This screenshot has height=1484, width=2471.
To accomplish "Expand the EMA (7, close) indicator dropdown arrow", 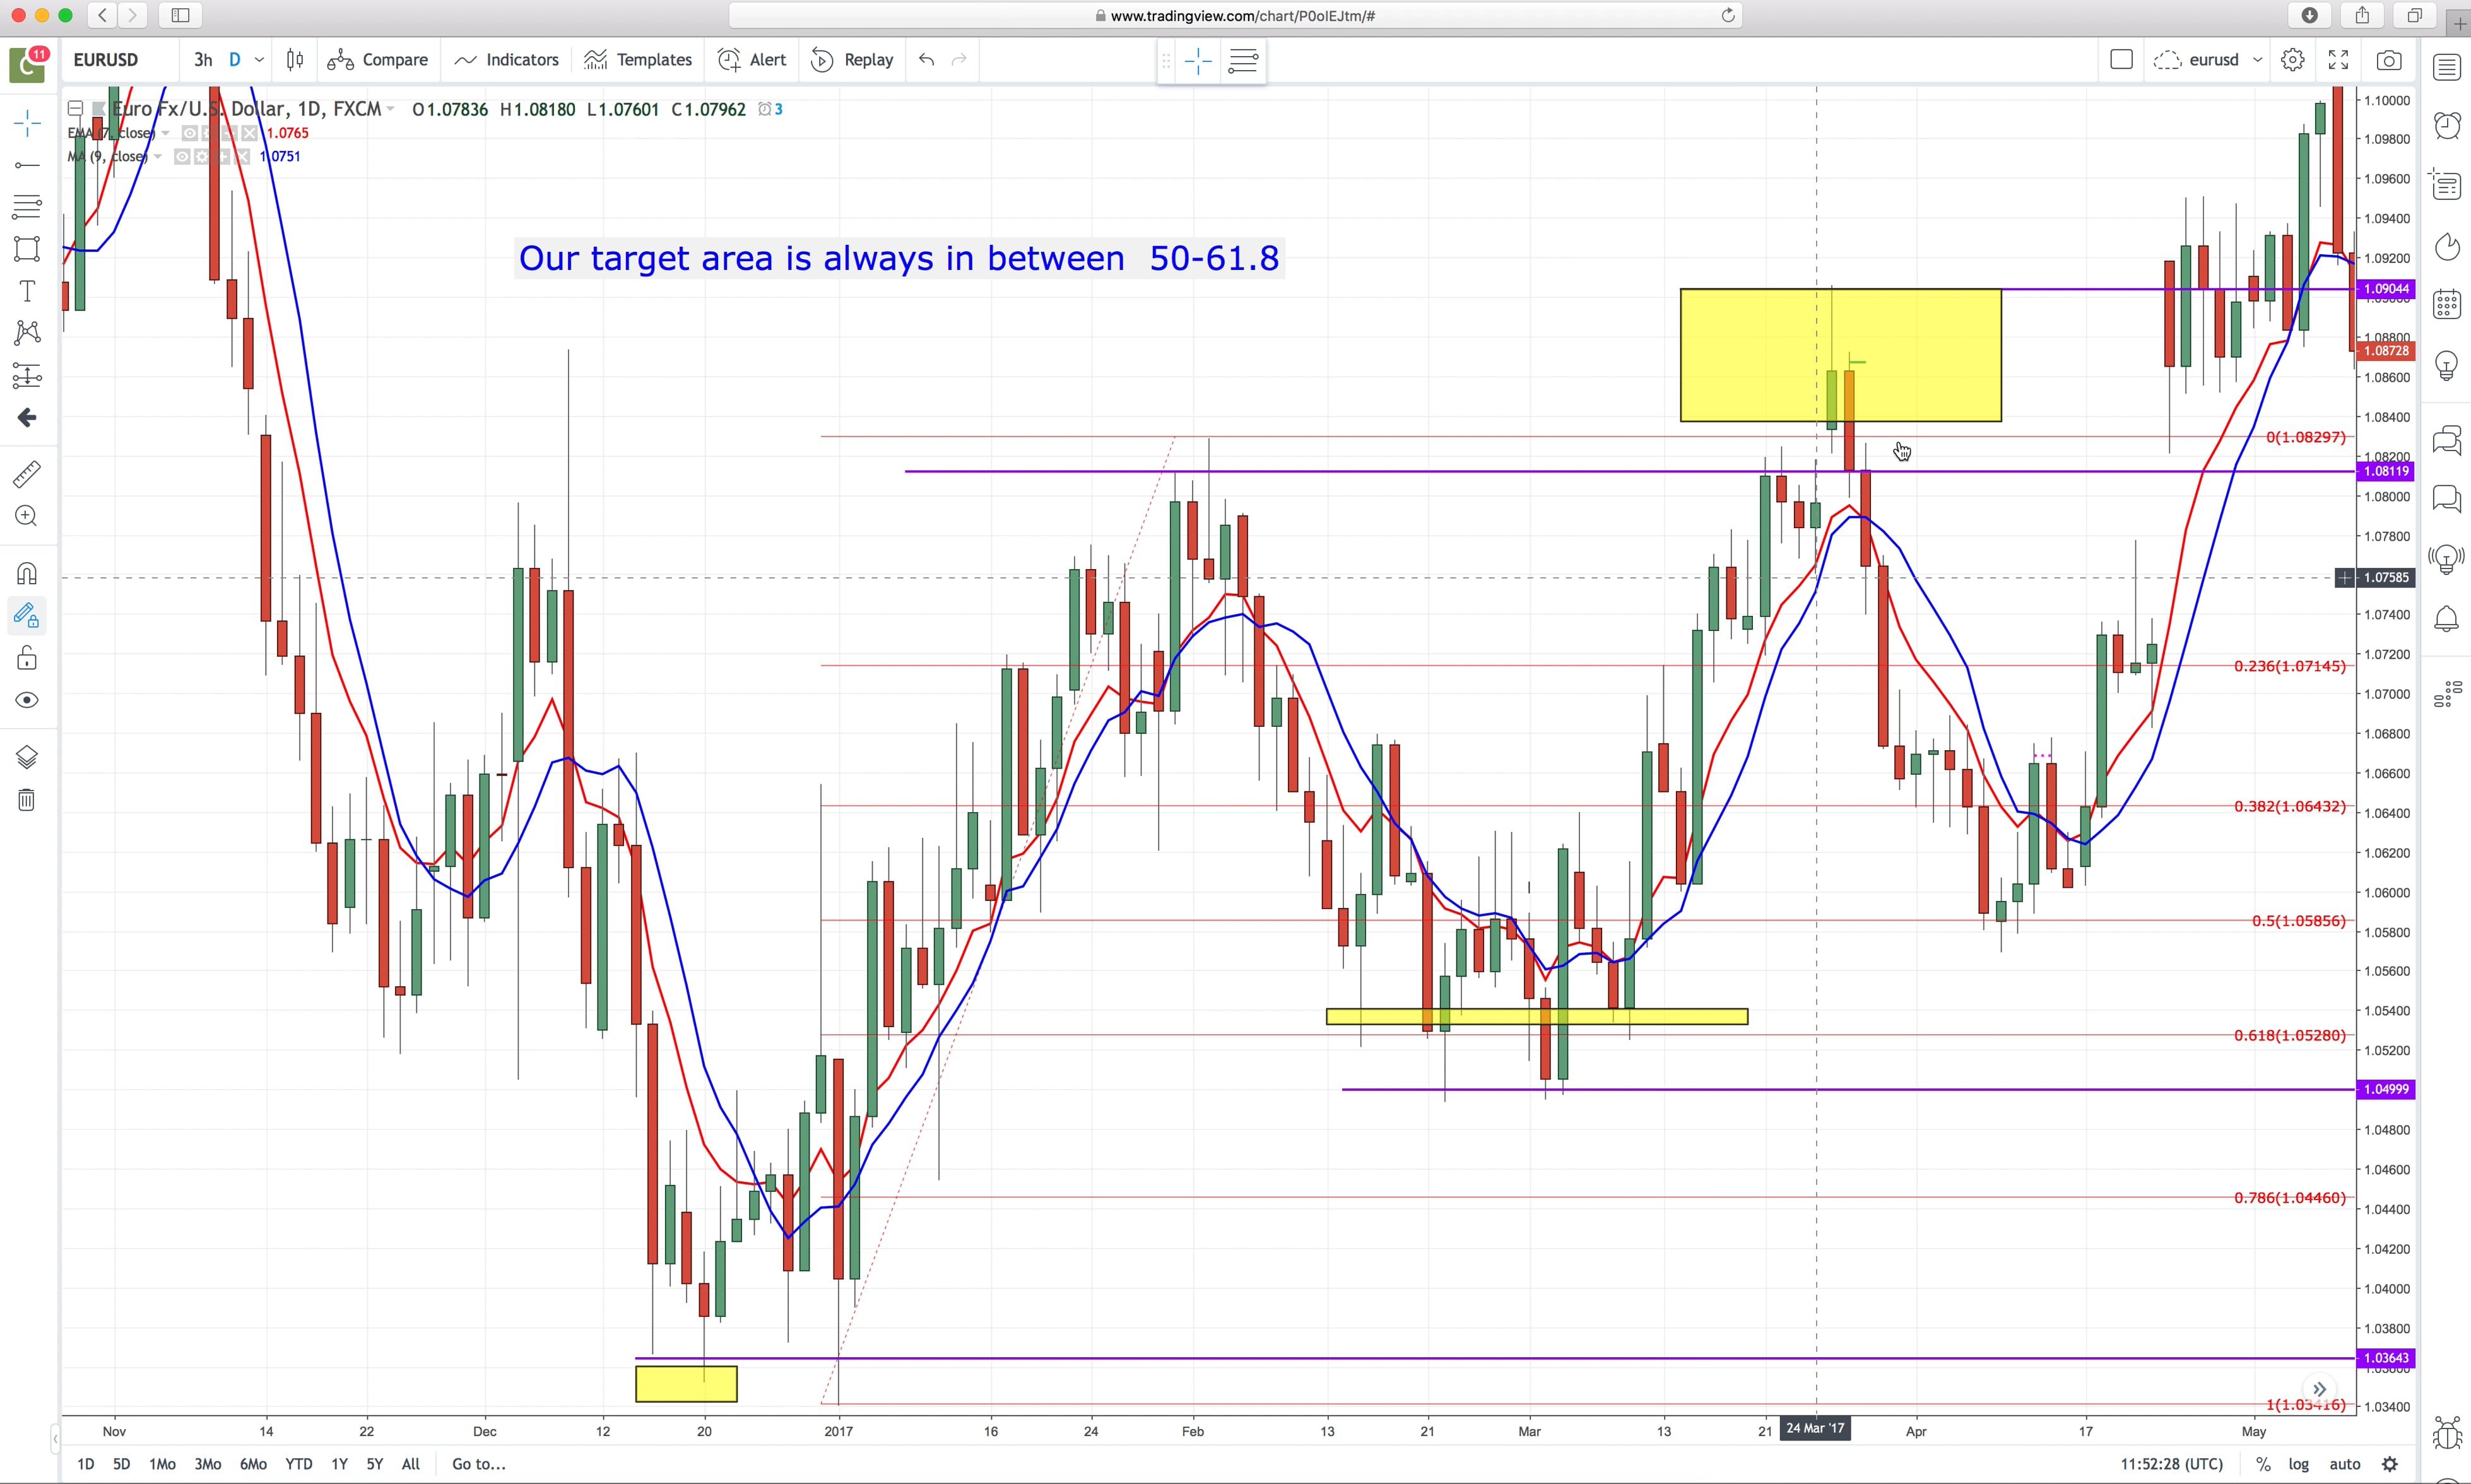I will [x=166, y=133].
